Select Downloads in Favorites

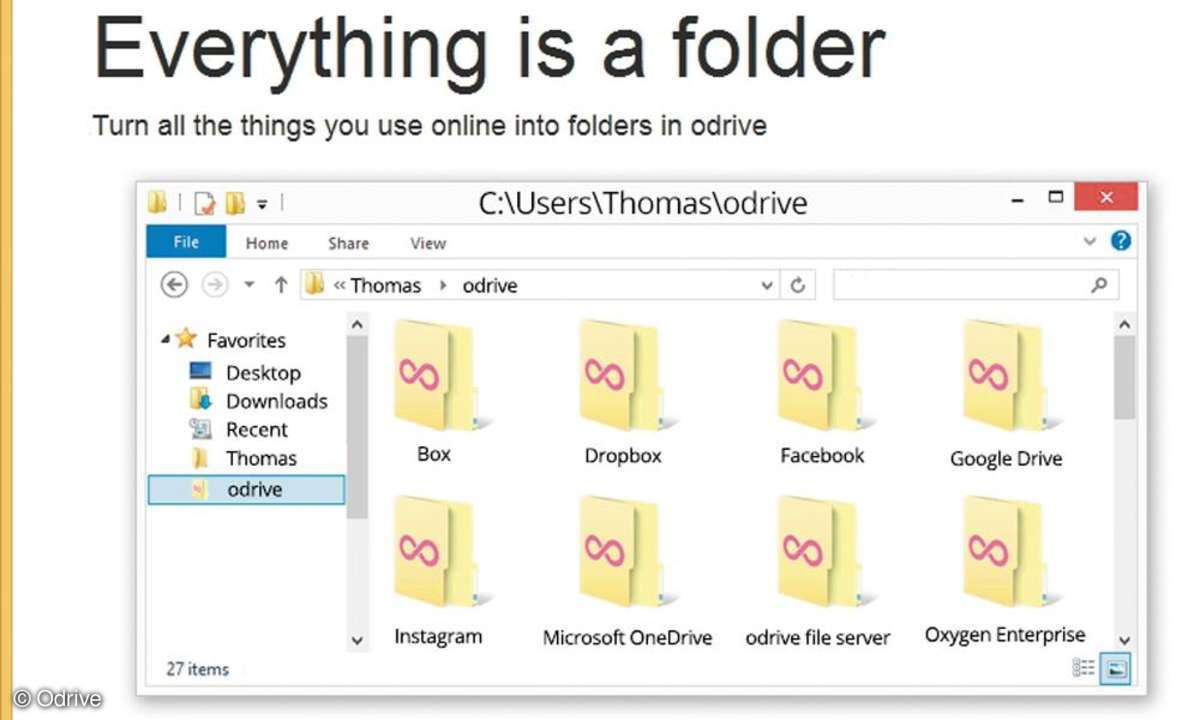coord(277,401)
